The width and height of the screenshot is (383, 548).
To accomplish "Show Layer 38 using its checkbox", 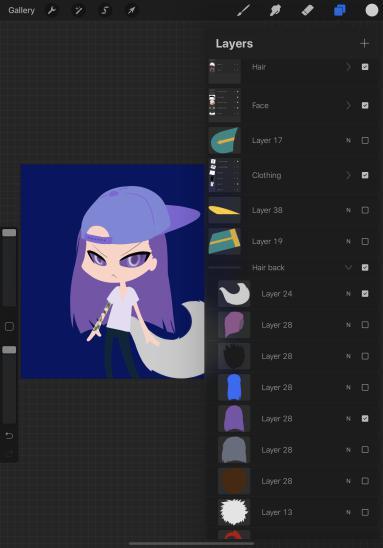I will (x=365, y=210).
